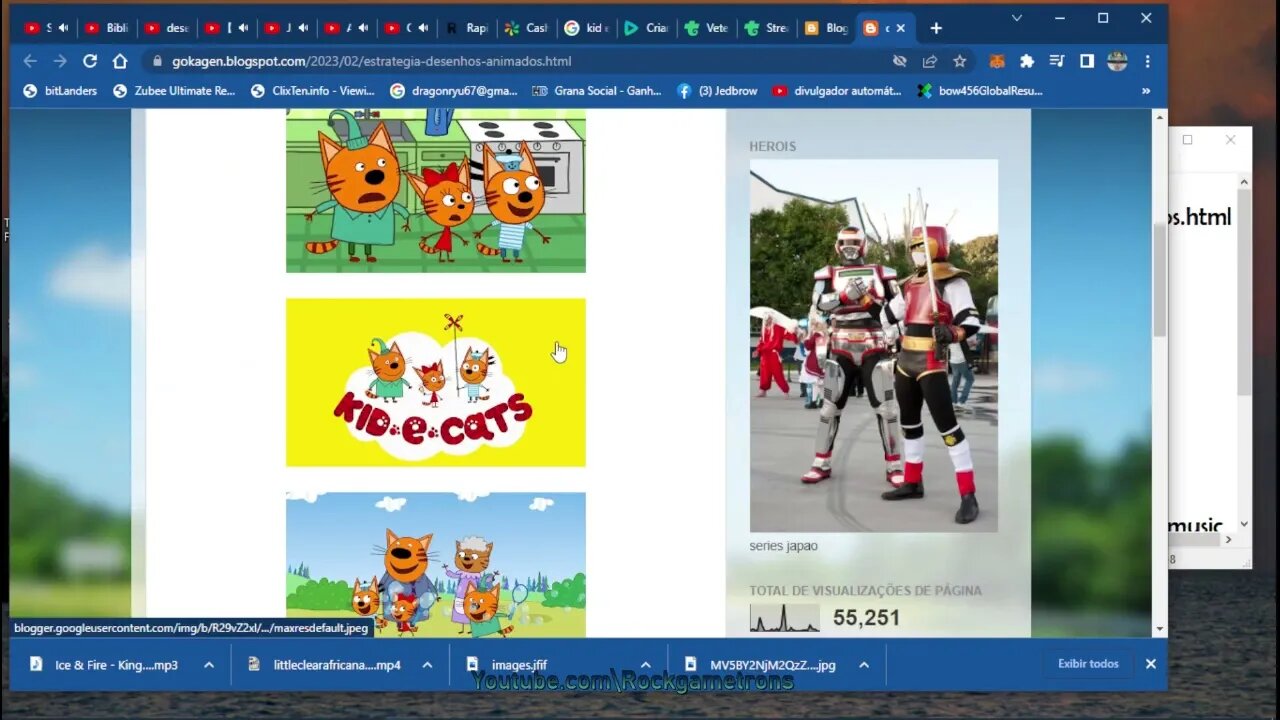Viewport: 1280px width, 720px height.
Task: Reload the gokagen blog page
Action: [90, 61]
